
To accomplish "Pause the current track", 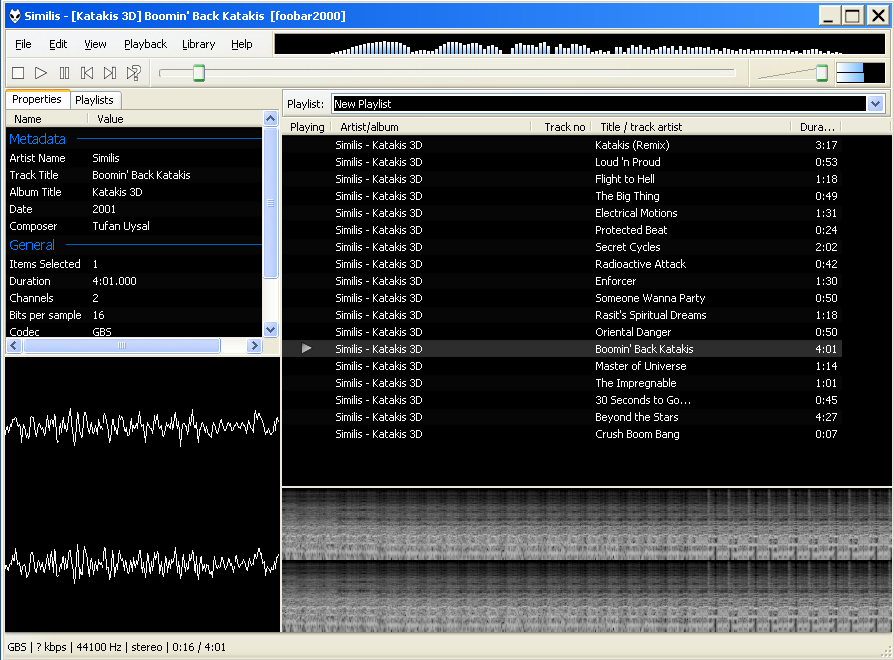I will tap(64, 73).
